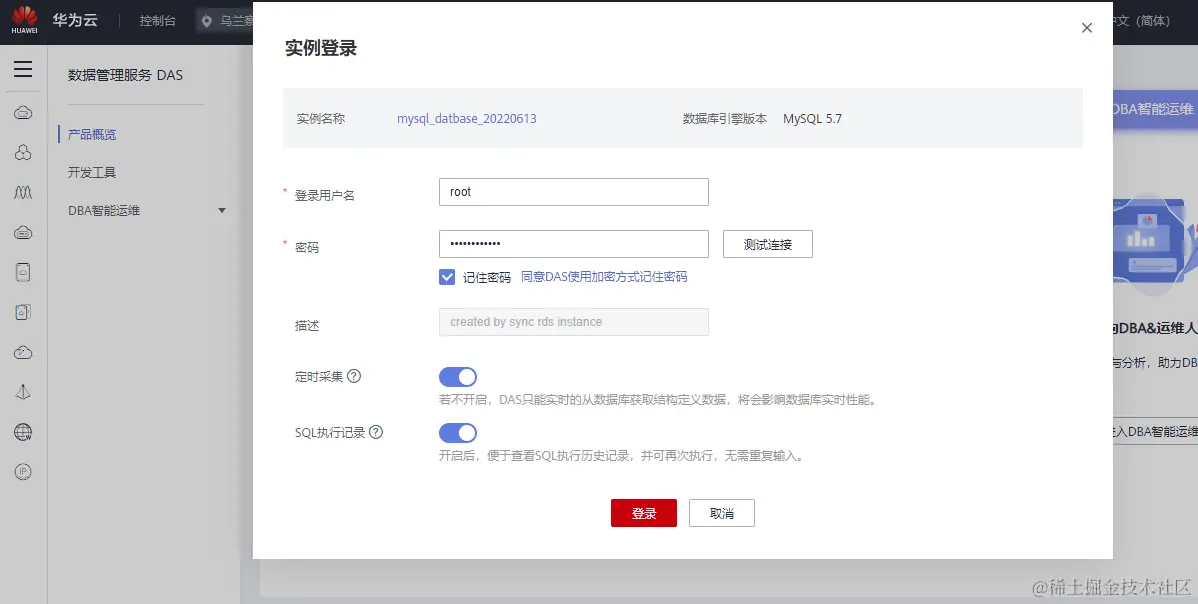Open 同意DAS使用加密方式记住密码 link
This screenshot has width=1198, height=604.
(x=604, y=276)
